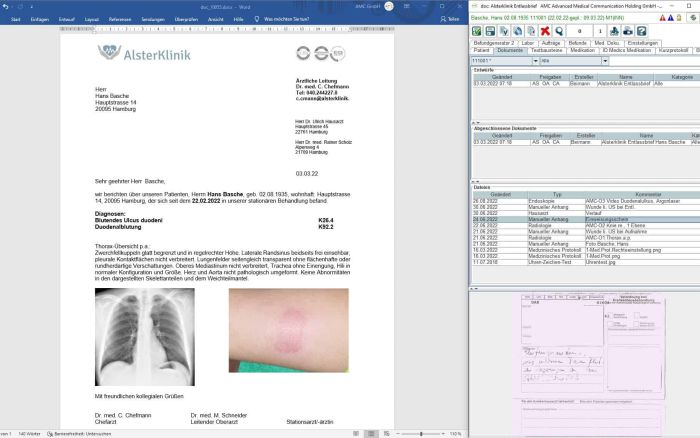Open the Referenzen ribbon tab in Word
The width and height of the screenshot is (700, 438).
click(119, 19)
